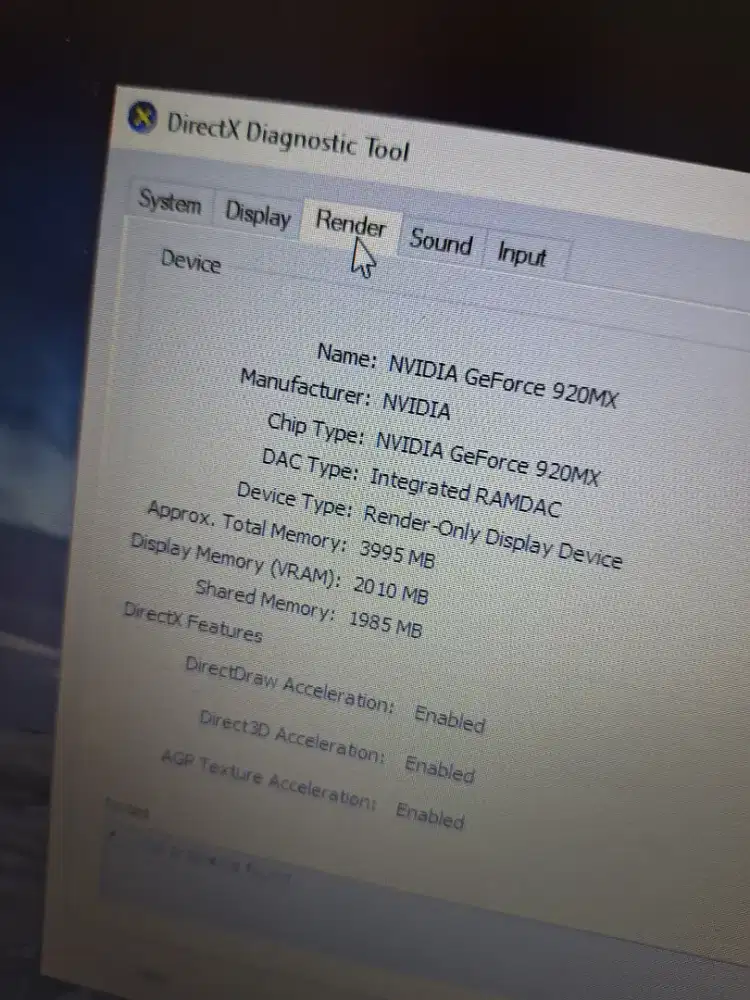
Task: Click the shared memory value 1985 MB
Action: tap(385, 623)
